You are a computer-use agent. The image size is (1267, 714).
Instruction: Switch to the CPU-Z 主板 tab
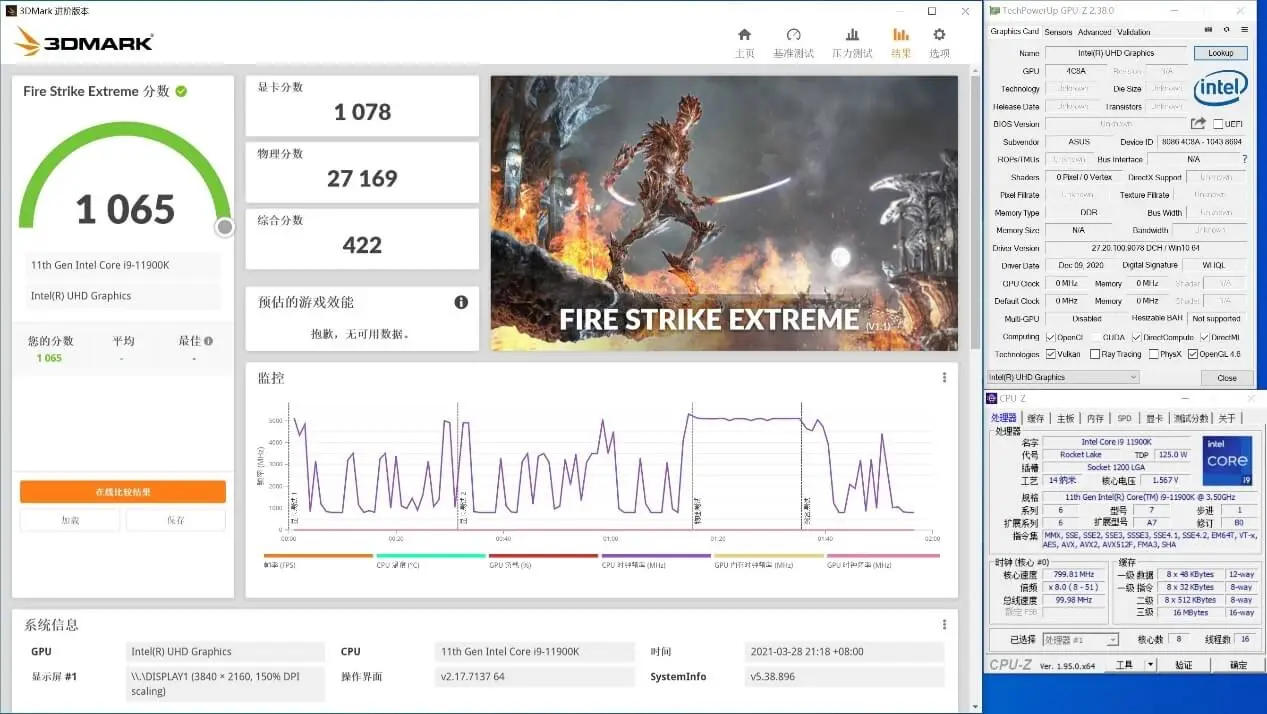tap(1065, 418)
